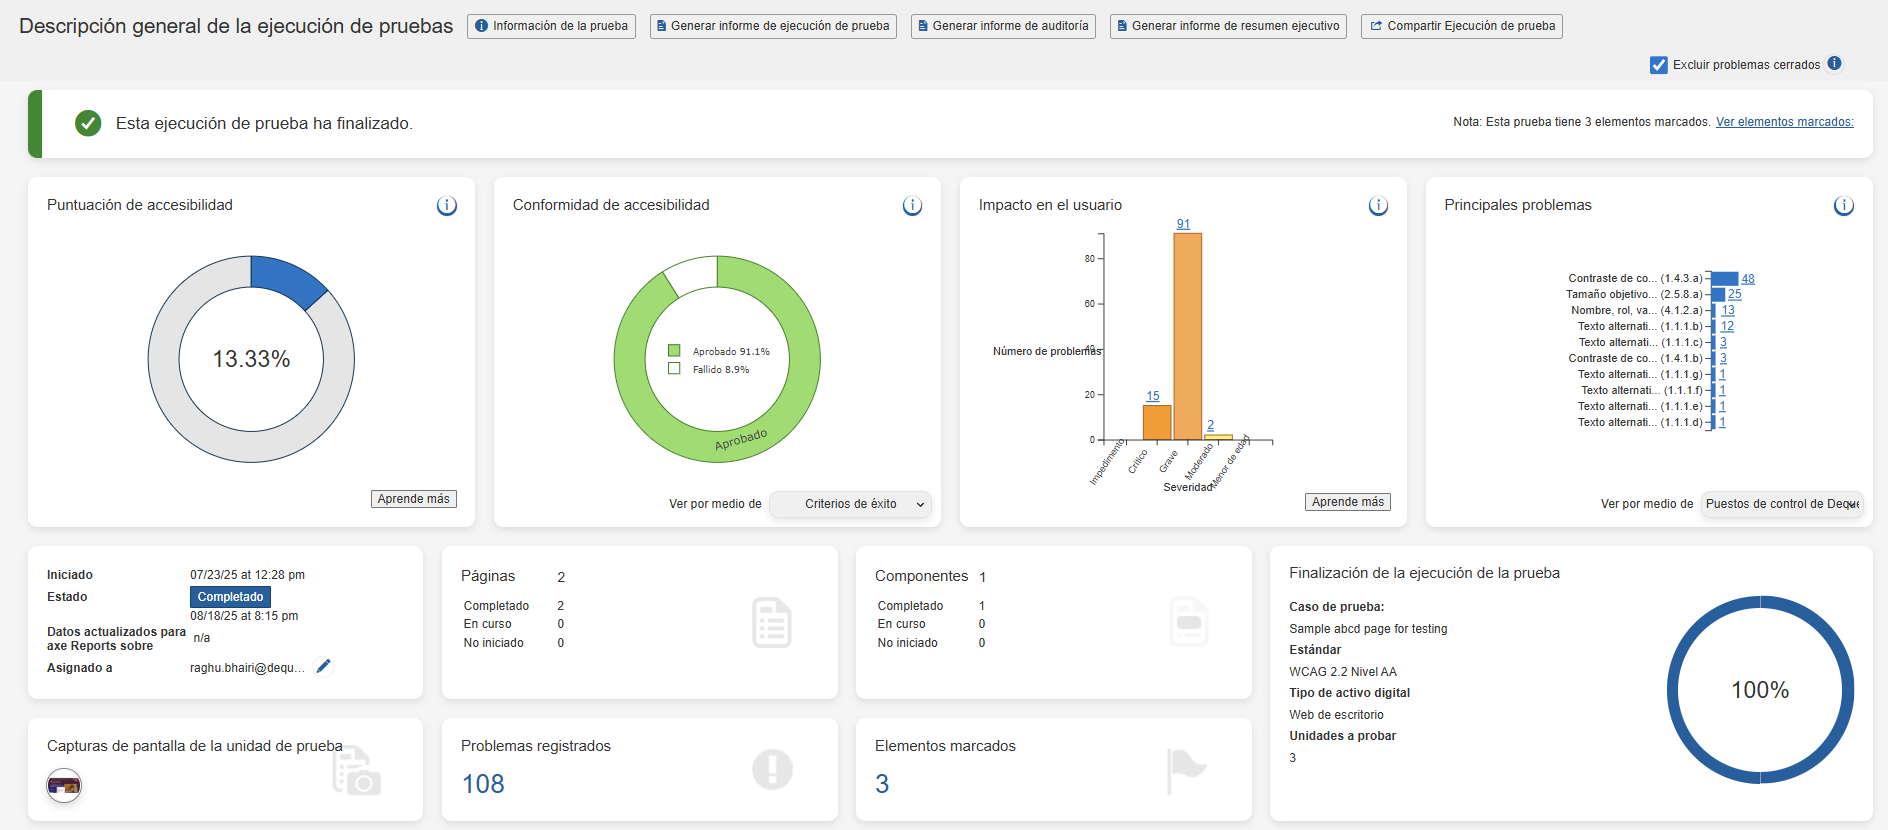The image size is (1888, 830).
Task: Click the flag icon in Elementos marcados
Action: pos(1186,770)
